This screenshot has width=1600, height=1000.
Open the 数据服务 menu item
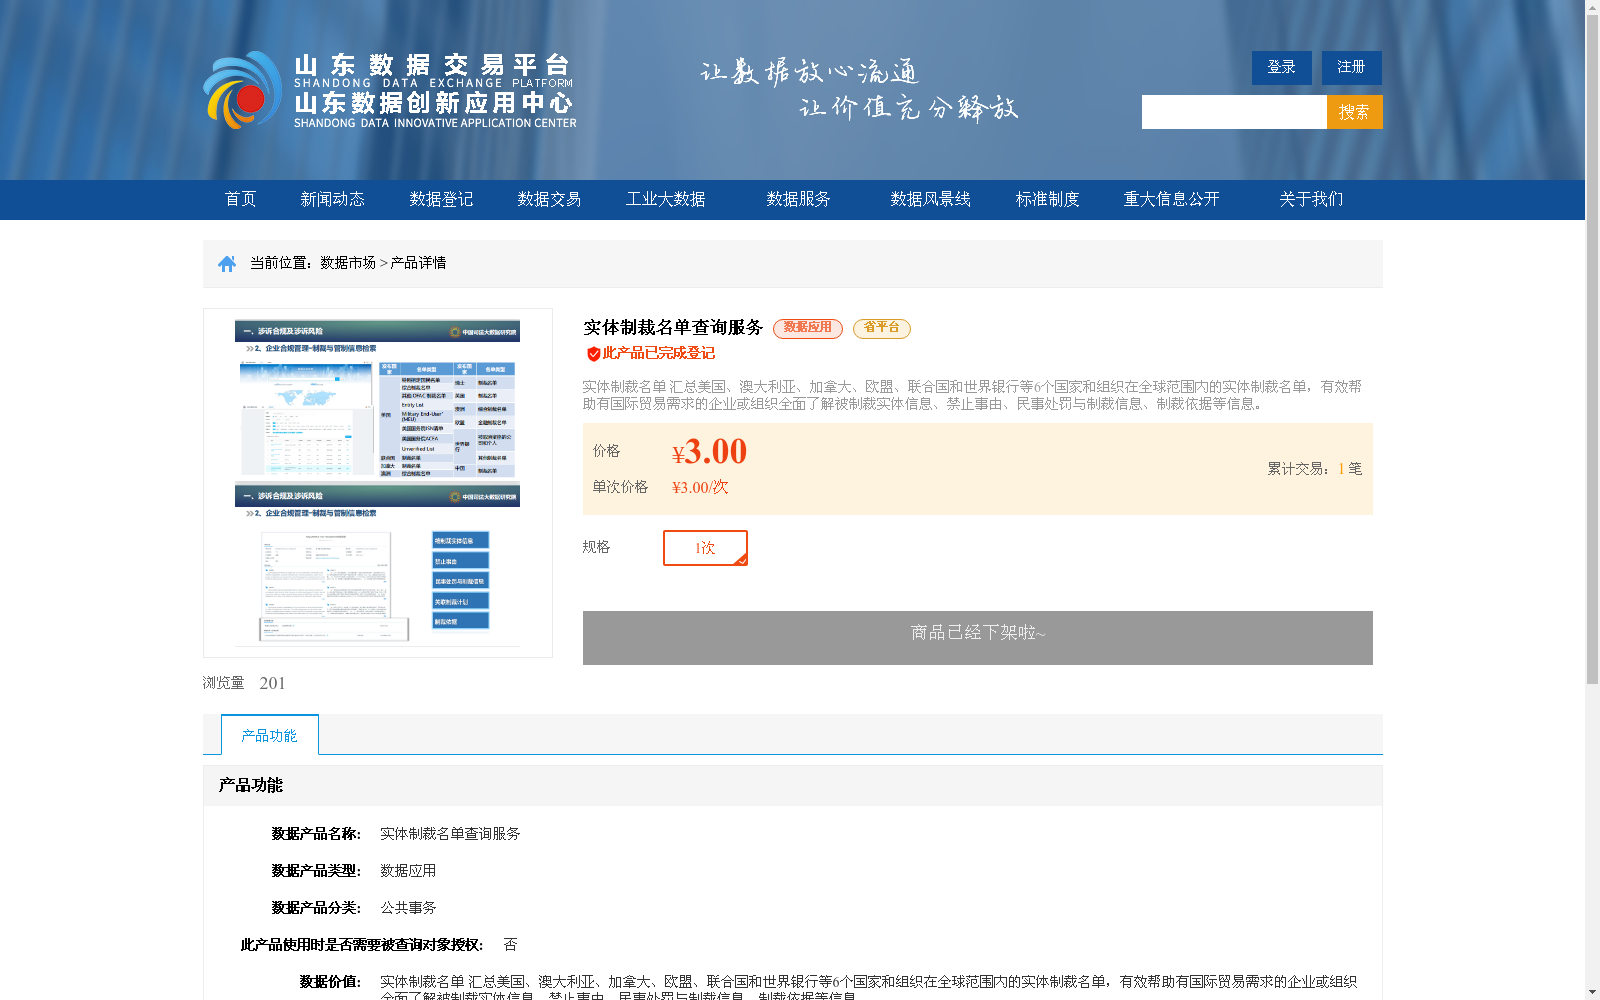tap(799, 199)
